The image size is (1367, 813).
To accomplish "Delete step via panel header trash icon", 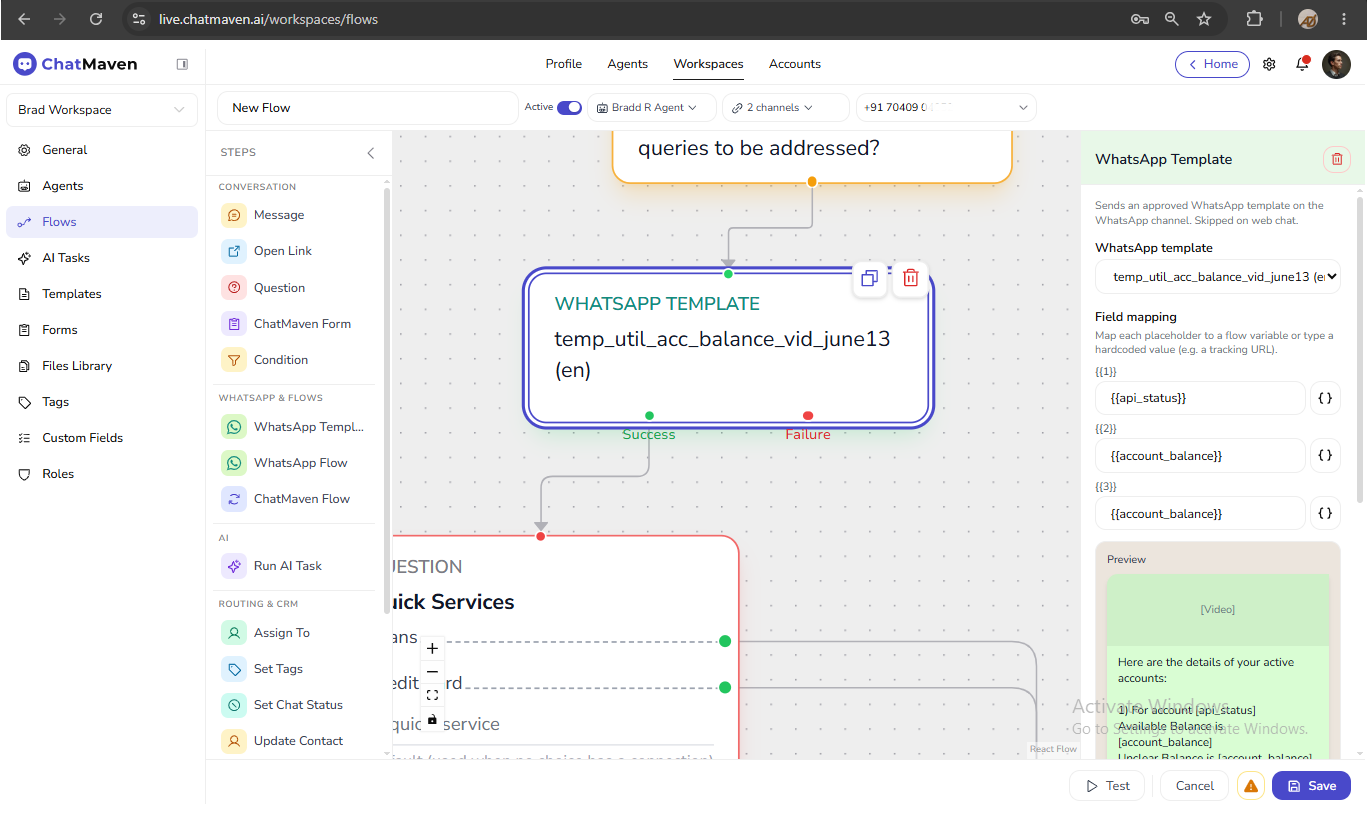I will (x=1337, y=159).
